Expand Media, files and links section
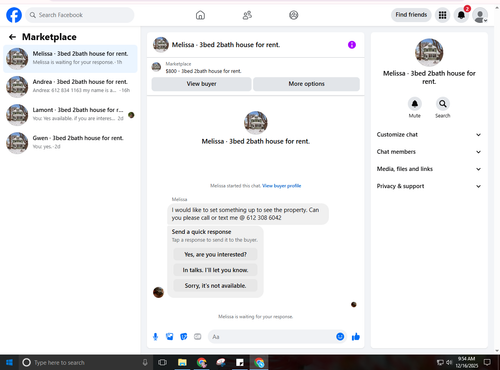This screenshot has height=370, width=500. pos(429,169)
